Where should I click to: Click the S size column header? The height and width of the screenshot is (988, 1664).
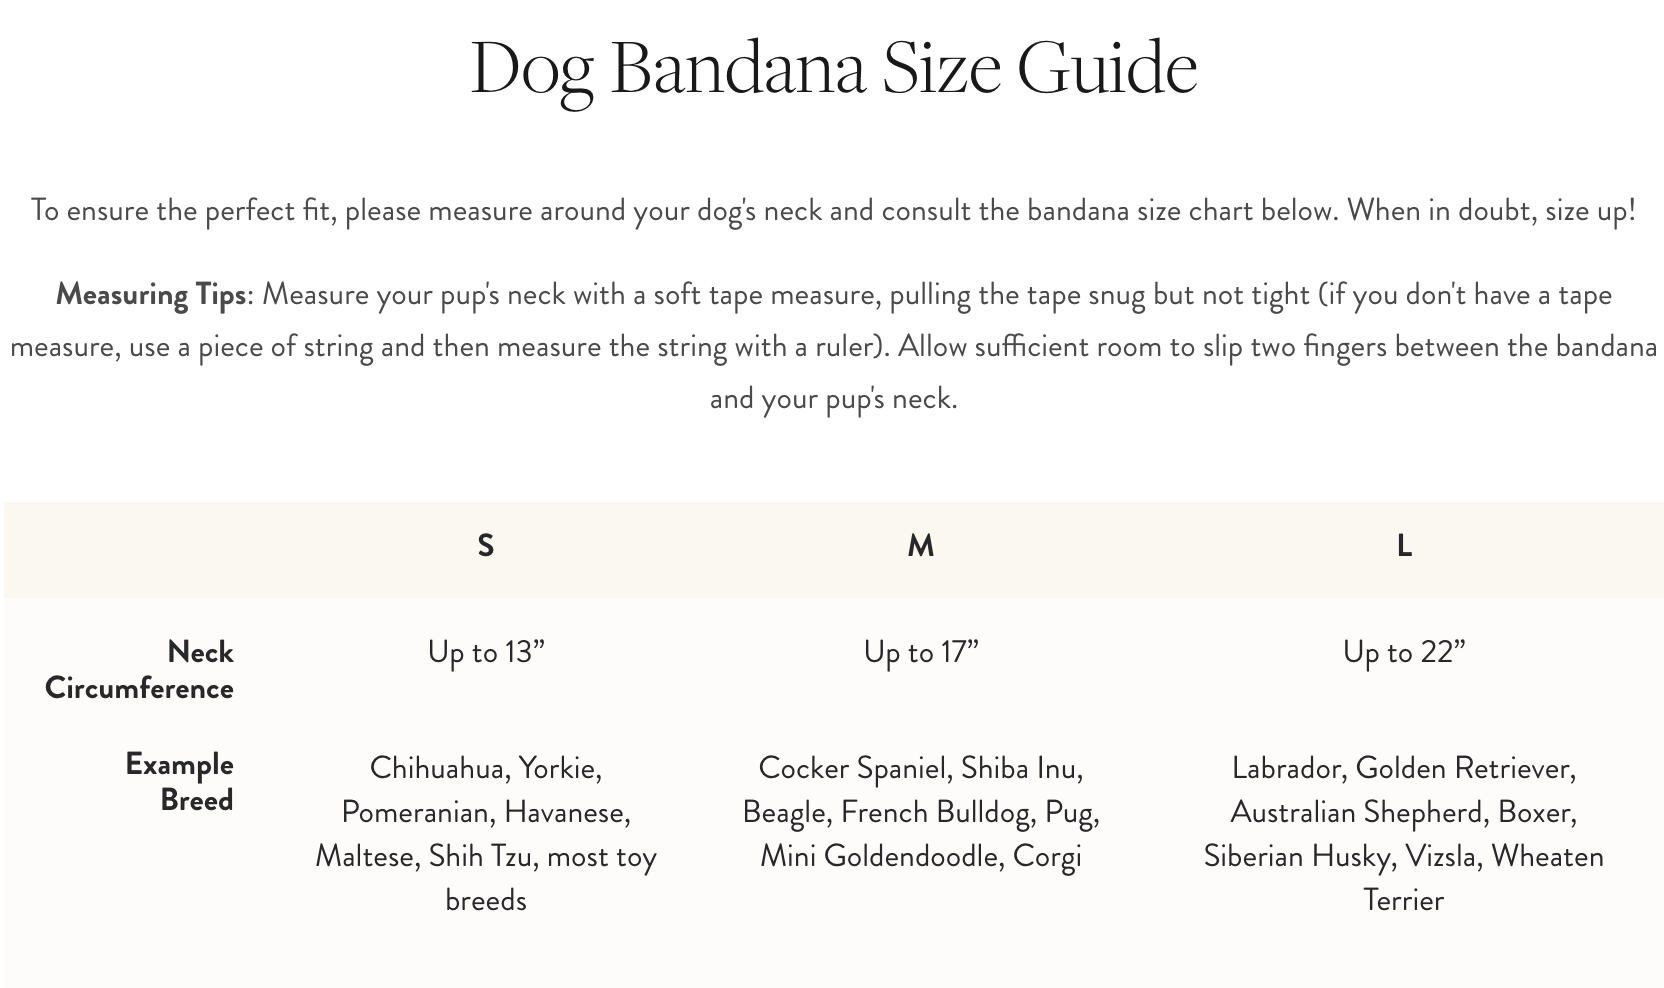point(485,546)
